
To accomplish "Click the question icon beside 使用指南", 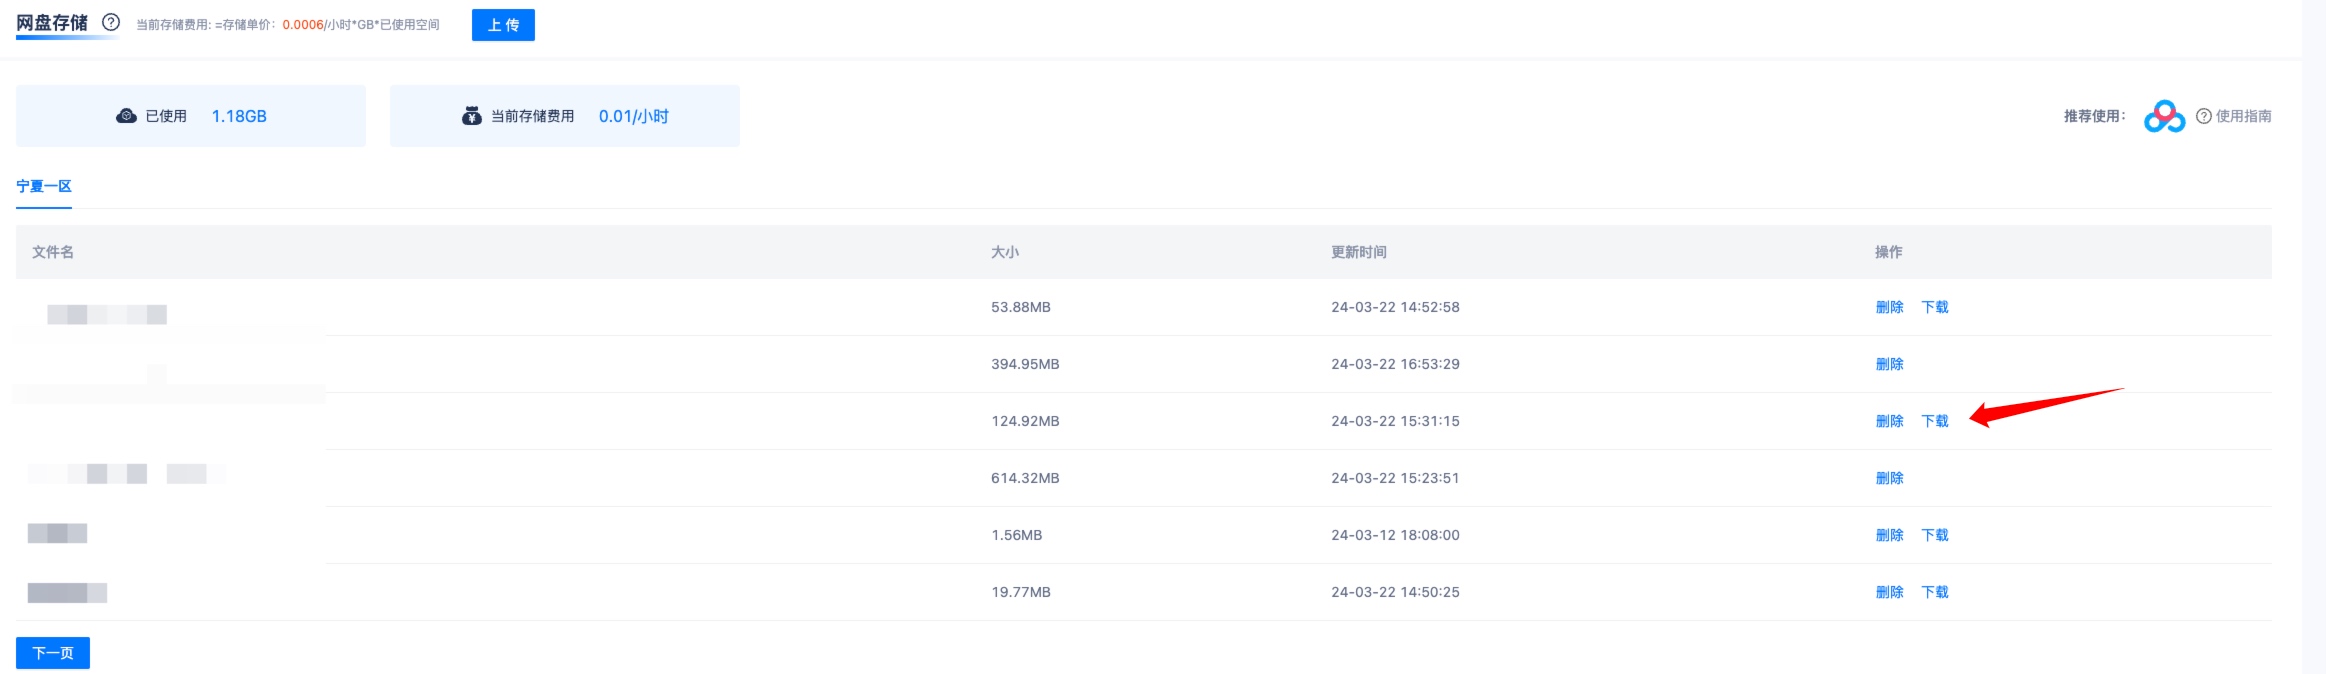I will tap(2203, 116).
